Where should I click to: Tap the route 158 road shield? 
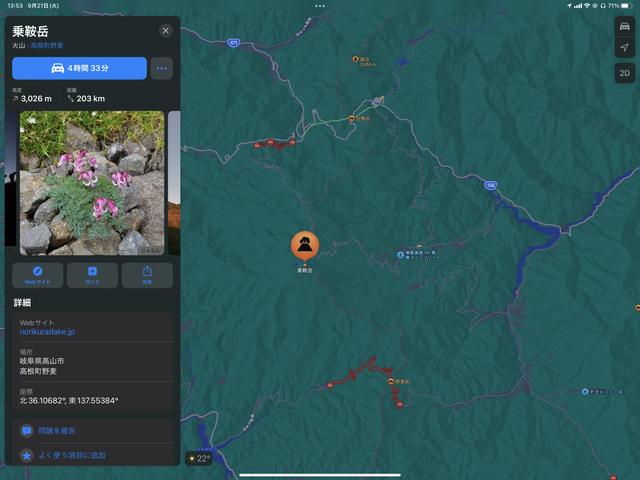491,185
